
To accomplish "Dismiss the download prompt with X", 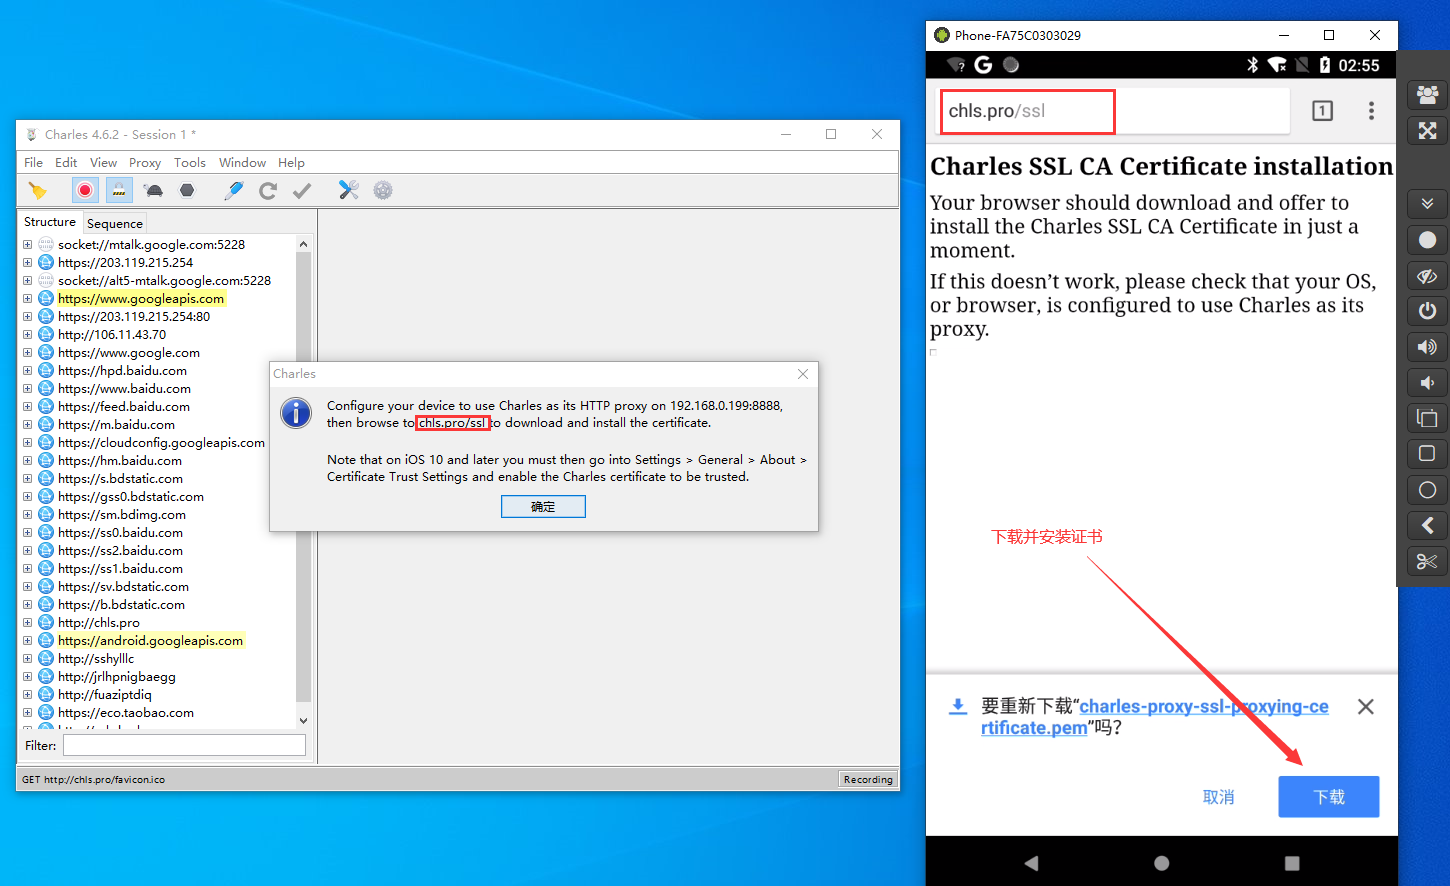I will pos(1366,707).
